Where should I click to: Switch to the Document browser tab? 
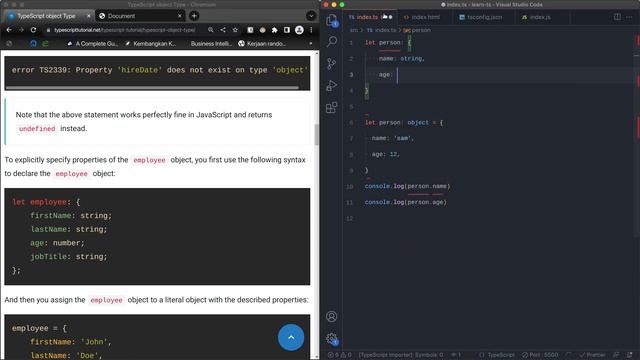140,16
